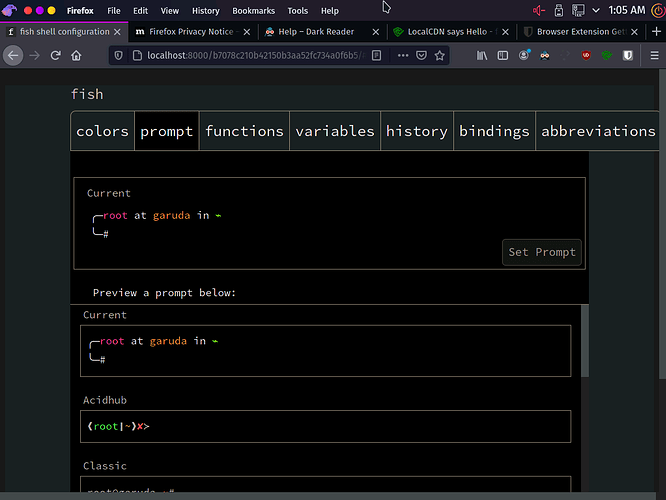Open the File menu
Viewport: 666px width, 500px height.
click(x=113, y=11)
